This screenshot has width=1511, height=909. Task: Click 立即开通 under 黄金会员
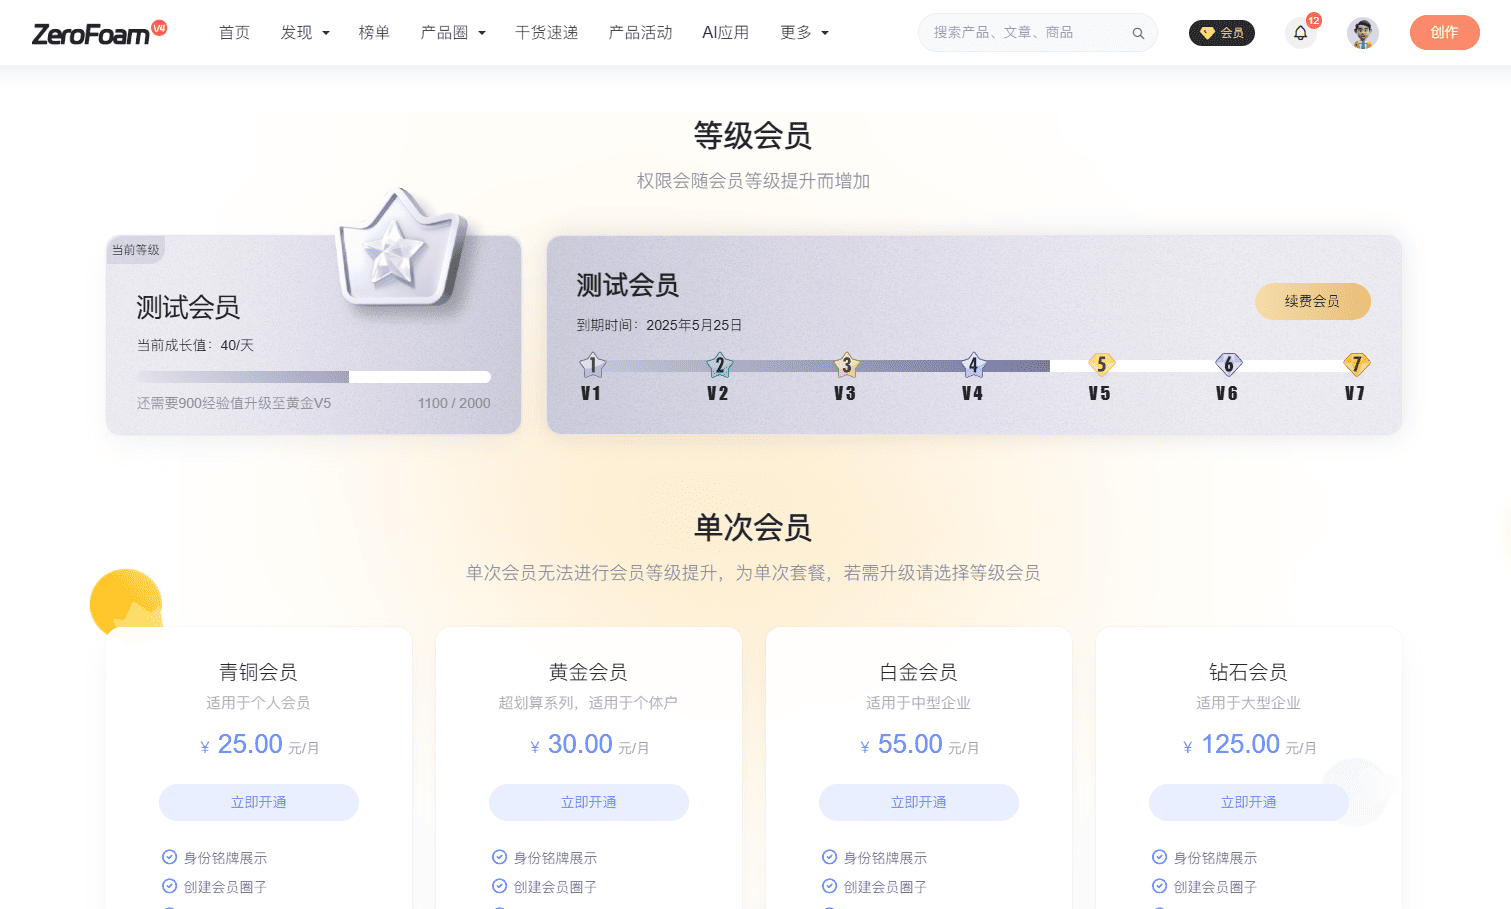588,802
